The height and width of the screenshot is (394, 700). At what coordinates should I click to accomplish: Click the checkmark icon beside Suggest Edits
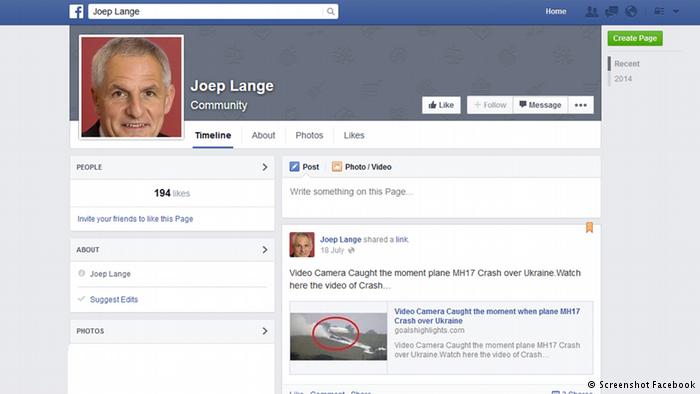(x=81, y=299)
